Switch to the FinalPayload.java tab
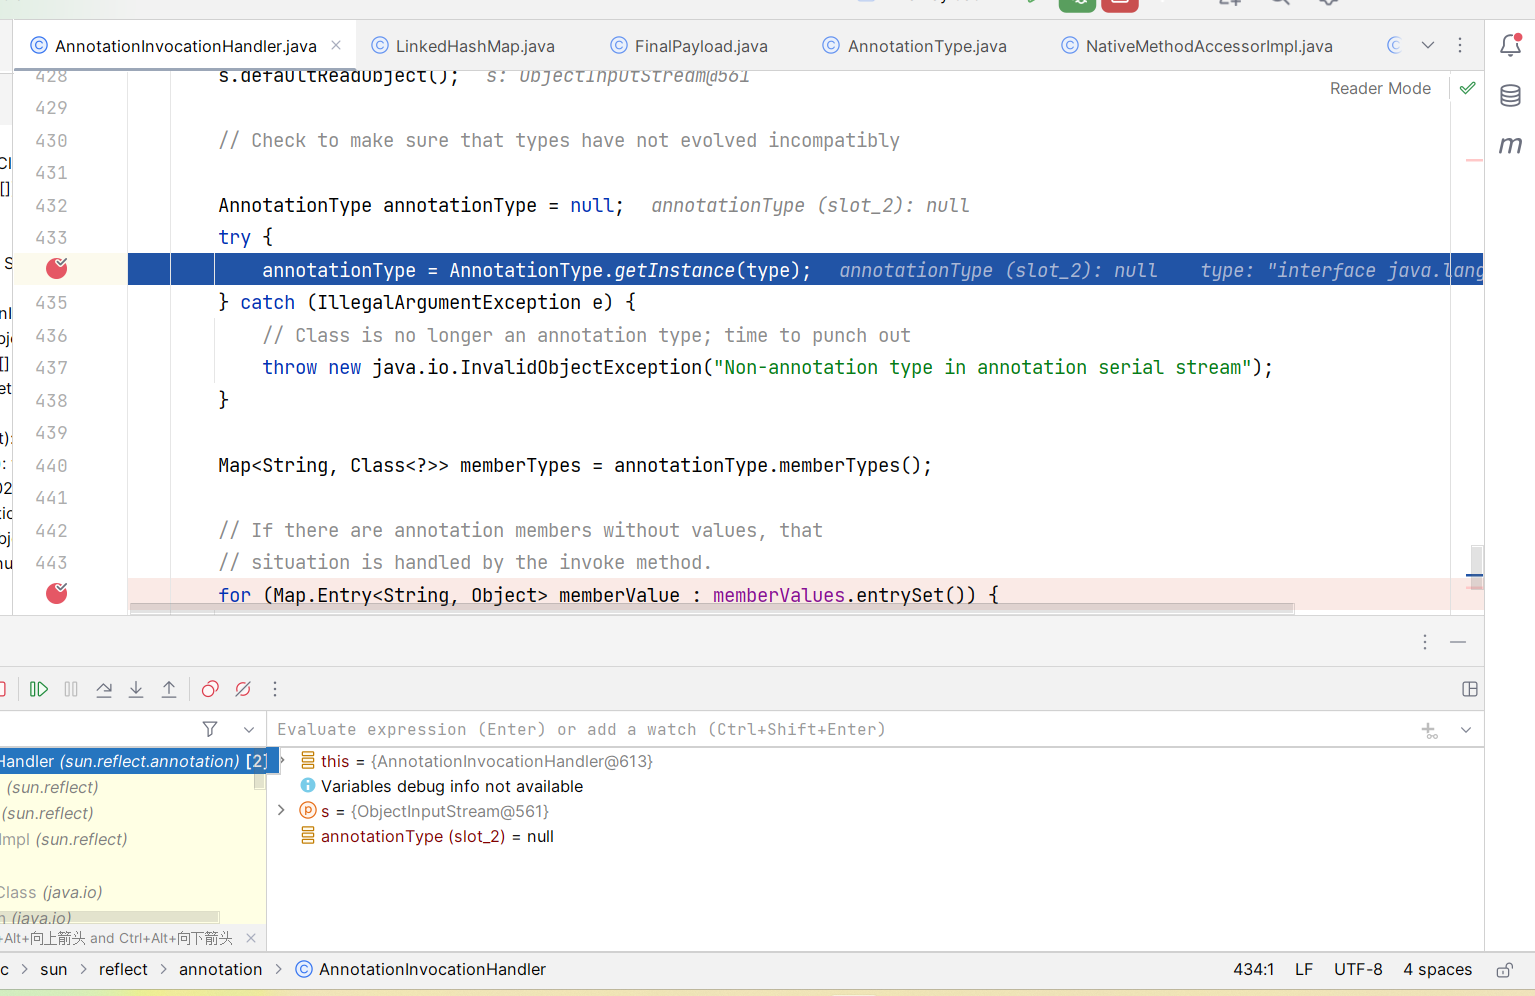 700,46
